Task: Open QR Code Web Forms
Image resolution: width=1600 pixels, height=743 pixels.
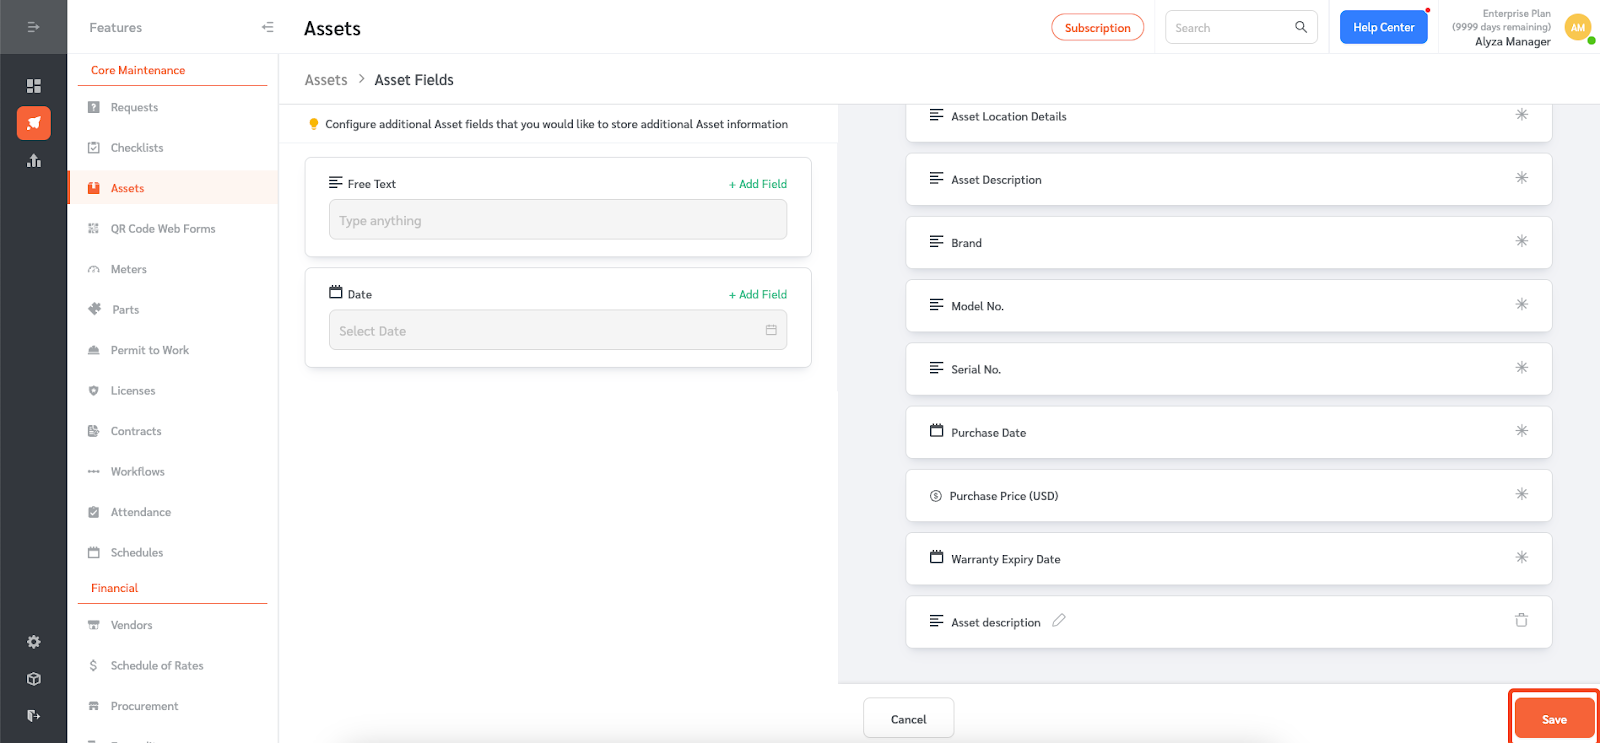Action: [163, 229]
